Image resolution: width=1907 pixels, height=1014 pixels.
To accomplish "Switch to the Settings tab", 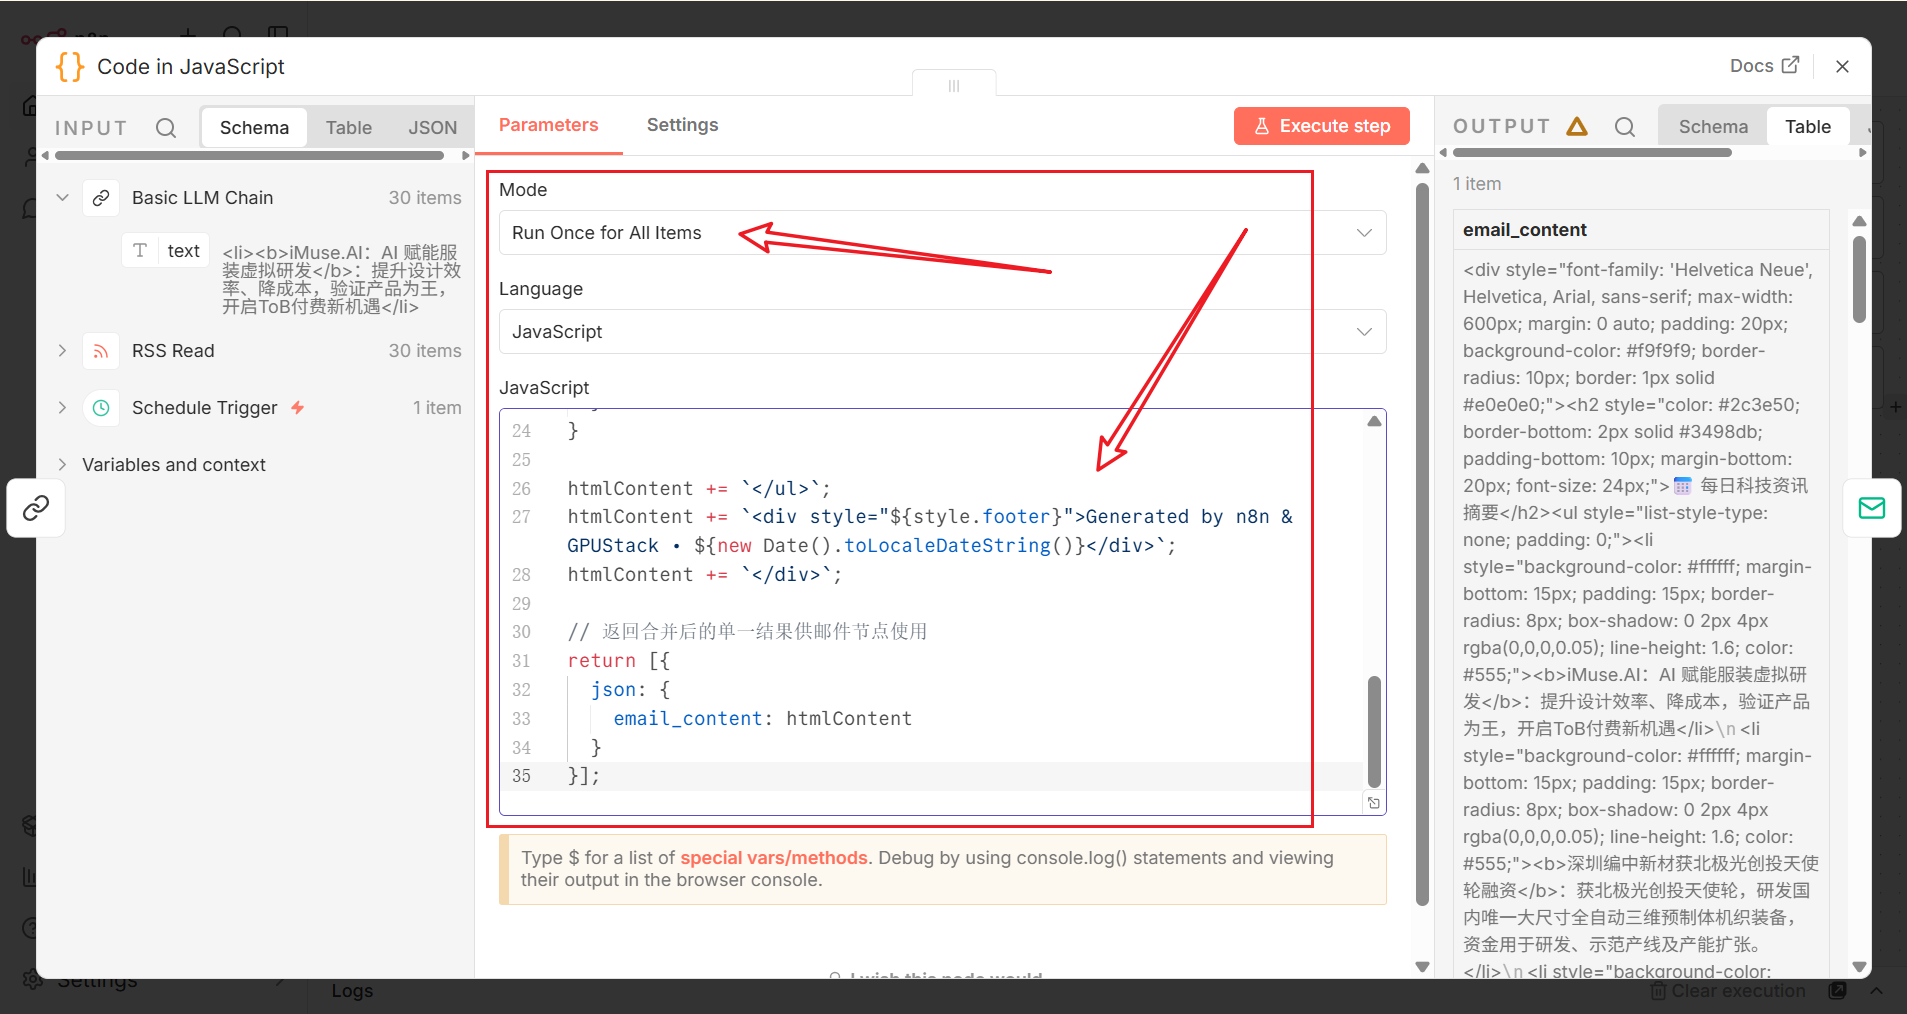I will tap(682, 125).
